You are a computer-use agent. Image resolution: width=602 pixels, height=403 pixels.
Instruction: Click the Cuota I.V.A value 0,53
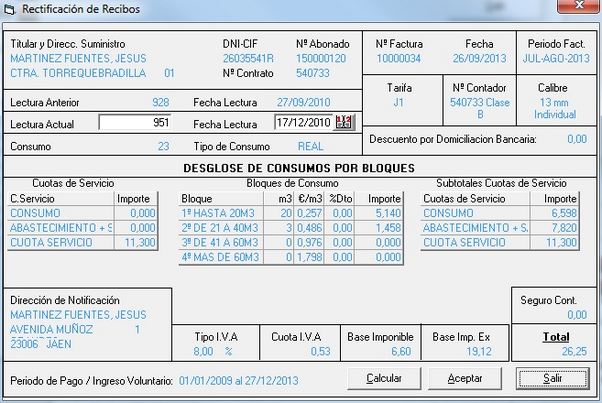[321, 351]
